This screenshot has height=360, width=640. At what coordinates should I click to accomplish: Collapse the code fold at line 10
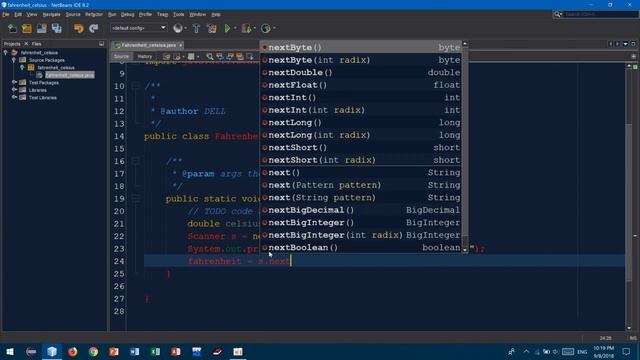coord(135,86)
